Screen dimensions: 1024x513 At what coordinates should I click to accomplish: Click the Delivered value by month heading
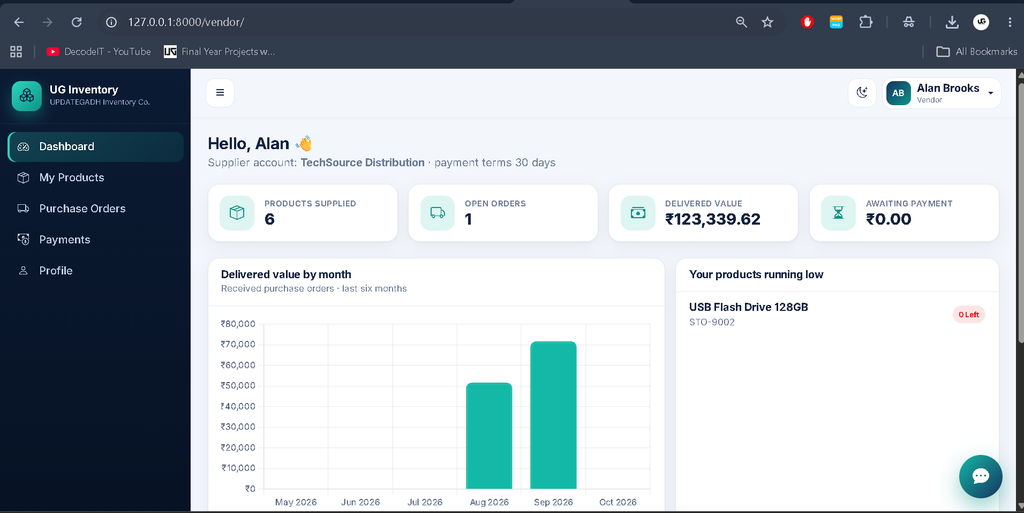[x=286, y=275]
